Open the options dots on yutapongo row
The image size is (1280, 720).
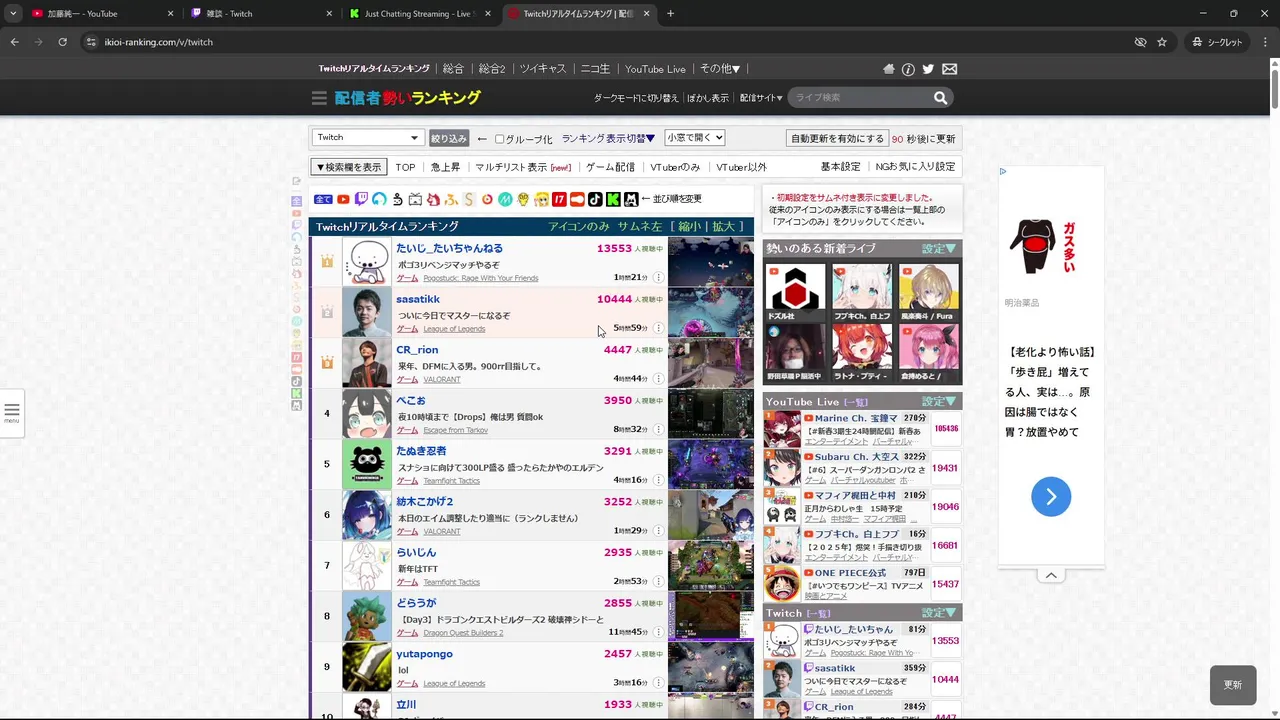point(658,683)
